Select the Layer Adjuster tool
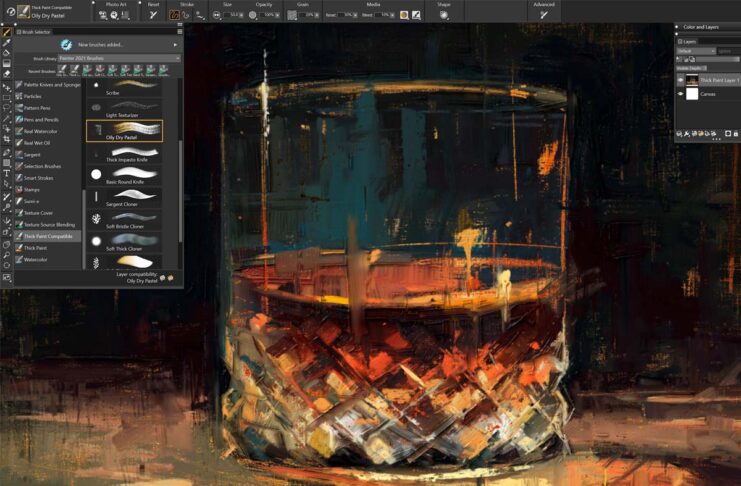 (6, 87)
